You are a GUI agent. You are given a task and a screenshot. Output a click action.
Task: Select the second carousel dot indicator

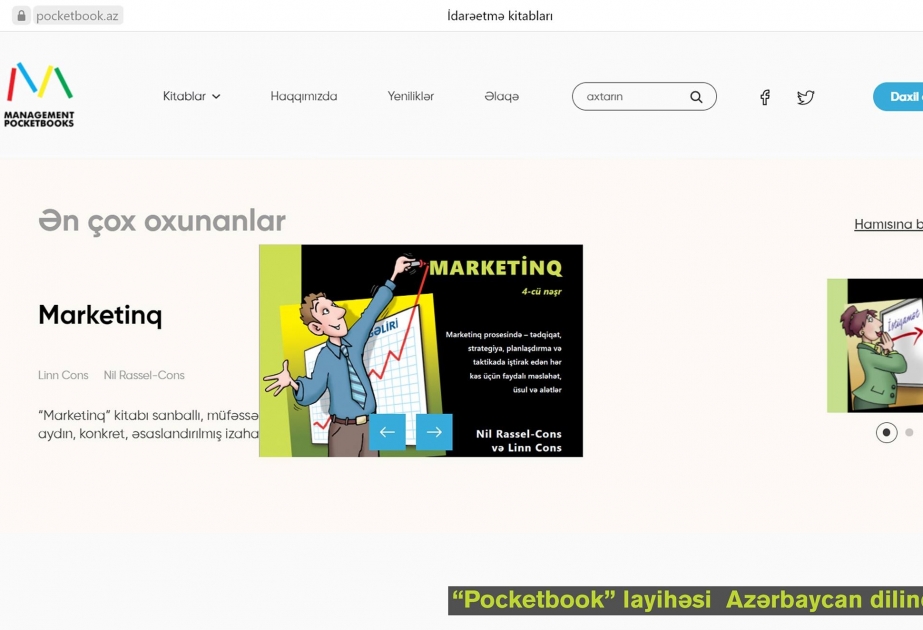click(x=909, y=433)
